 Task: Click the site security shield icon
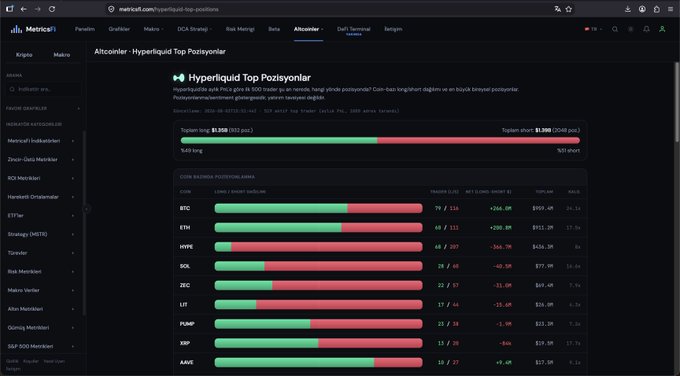[x=111, y=9]
